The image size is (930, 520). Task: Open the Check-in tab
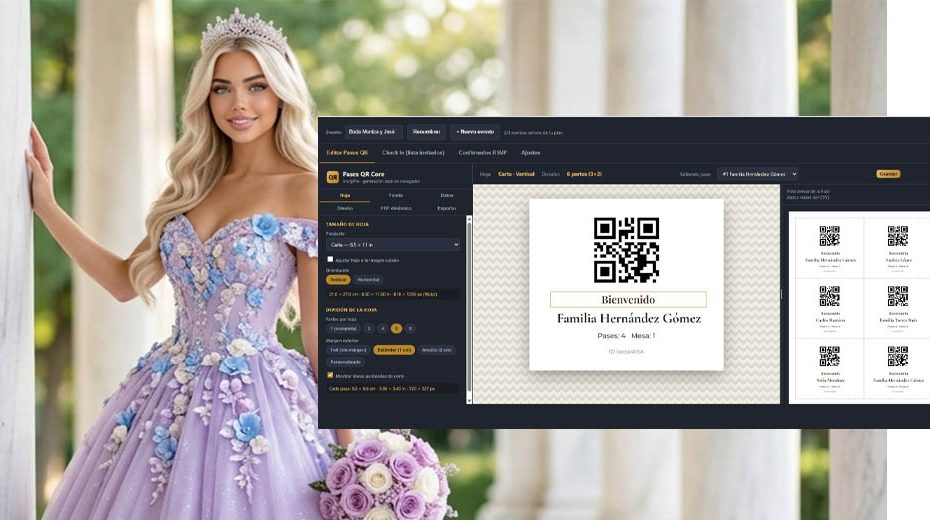[x=413, y=153]
